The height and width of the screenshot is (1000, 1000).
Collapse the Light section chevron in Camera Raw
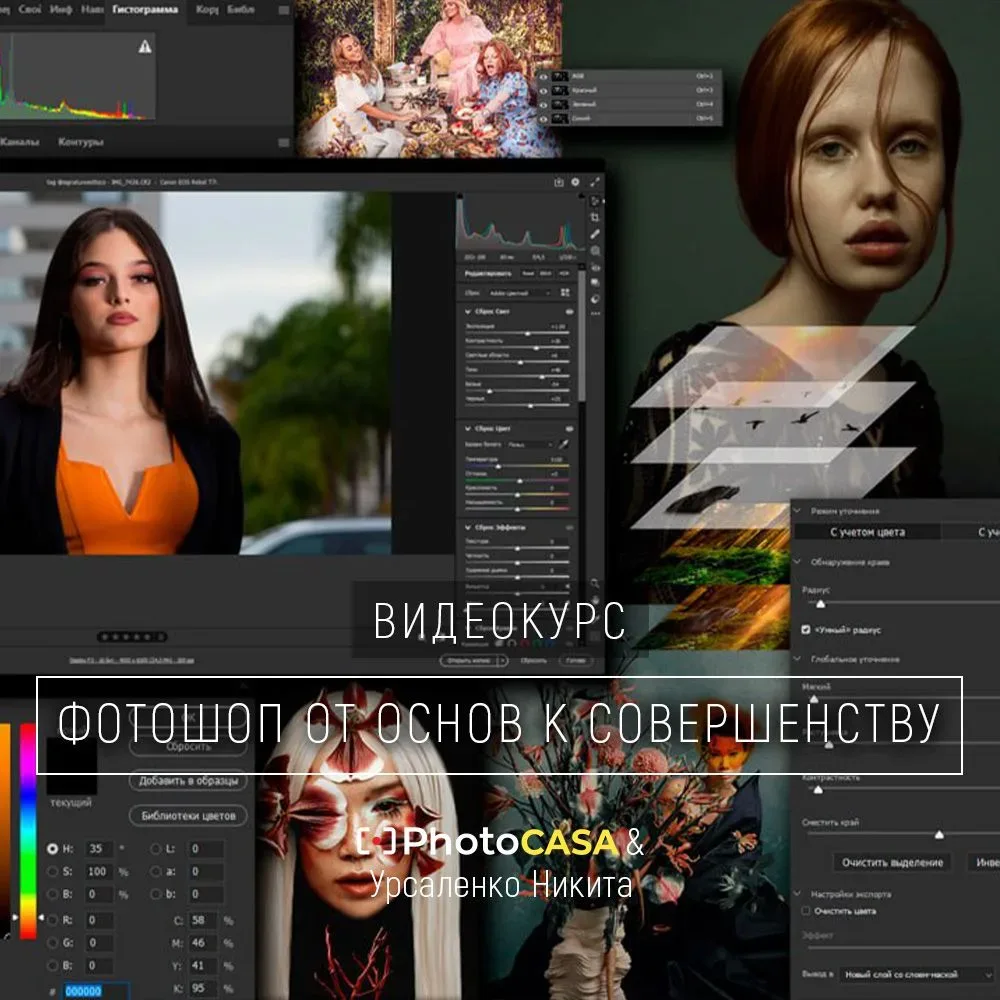467,312
